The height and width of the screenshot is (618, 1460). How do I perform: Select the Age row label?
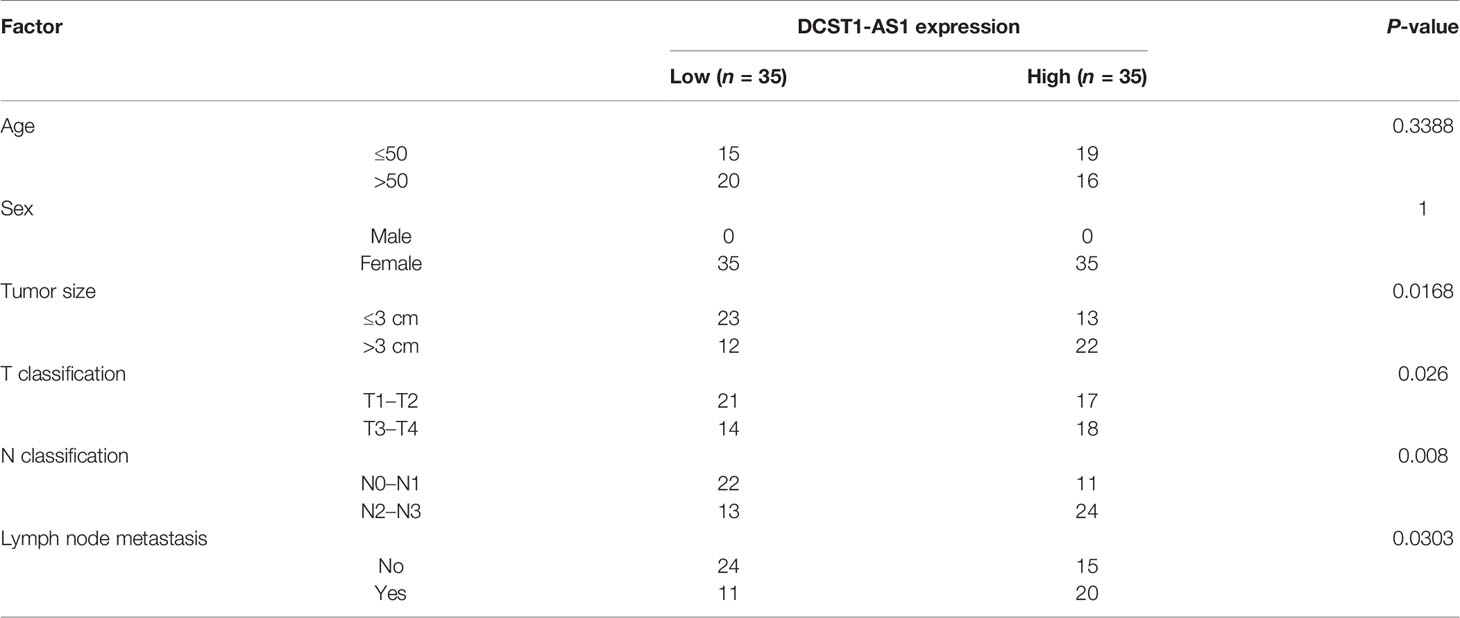click(16, 128)
